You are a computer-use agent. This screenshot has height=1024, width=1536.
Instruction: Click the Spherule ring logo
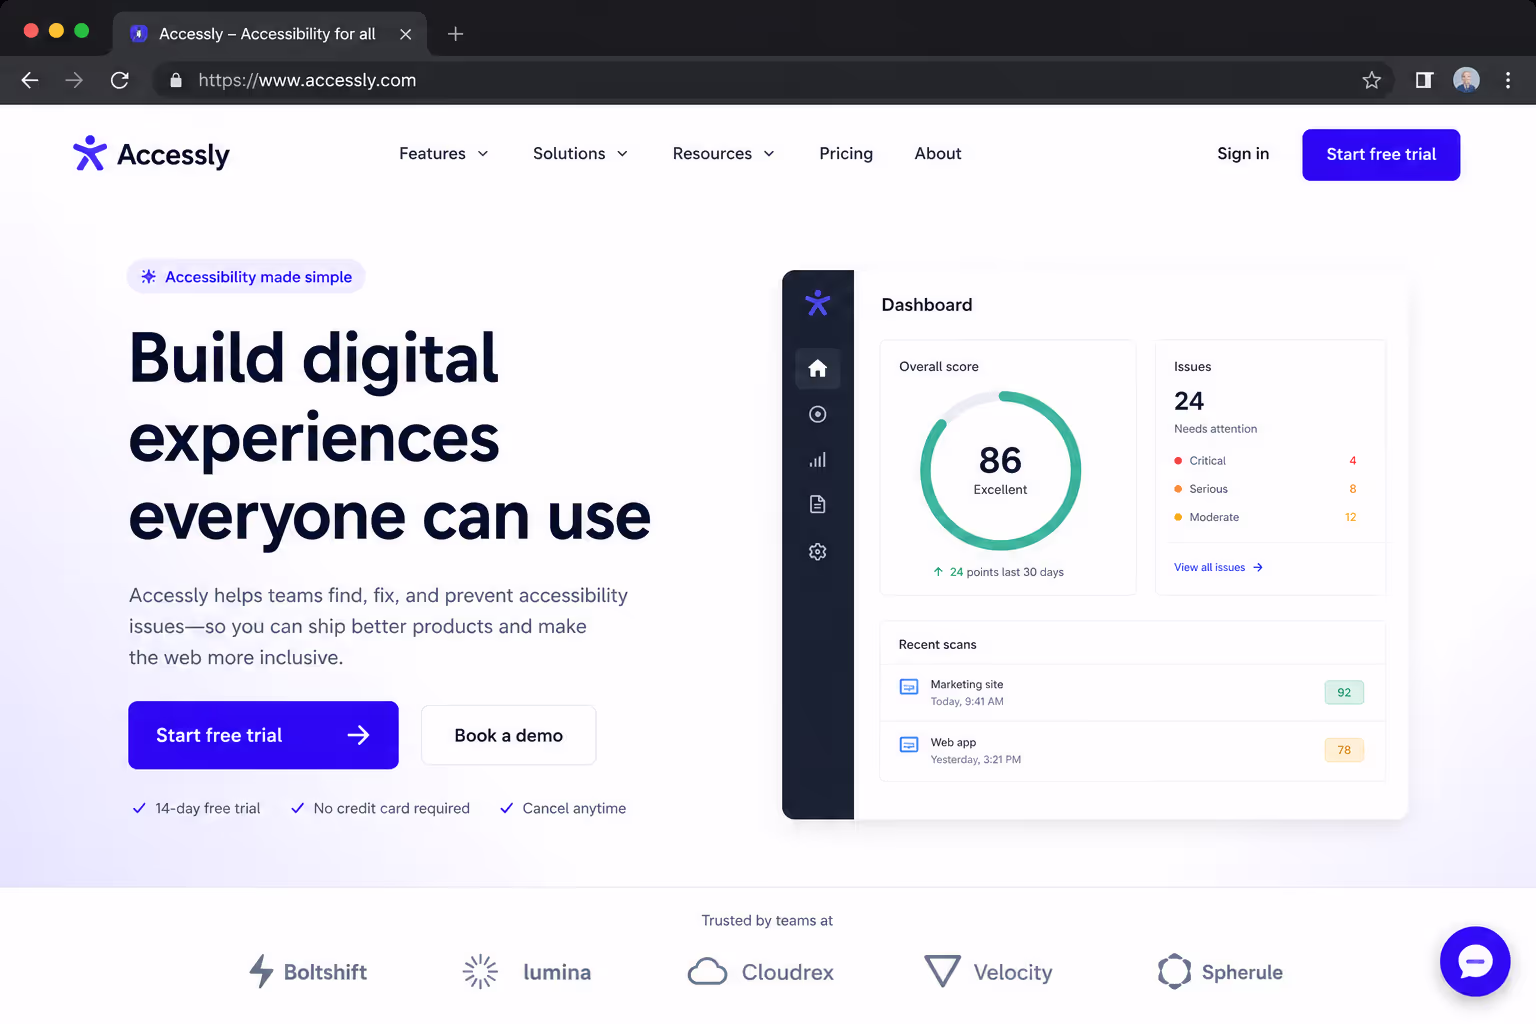coord(1174,971)
